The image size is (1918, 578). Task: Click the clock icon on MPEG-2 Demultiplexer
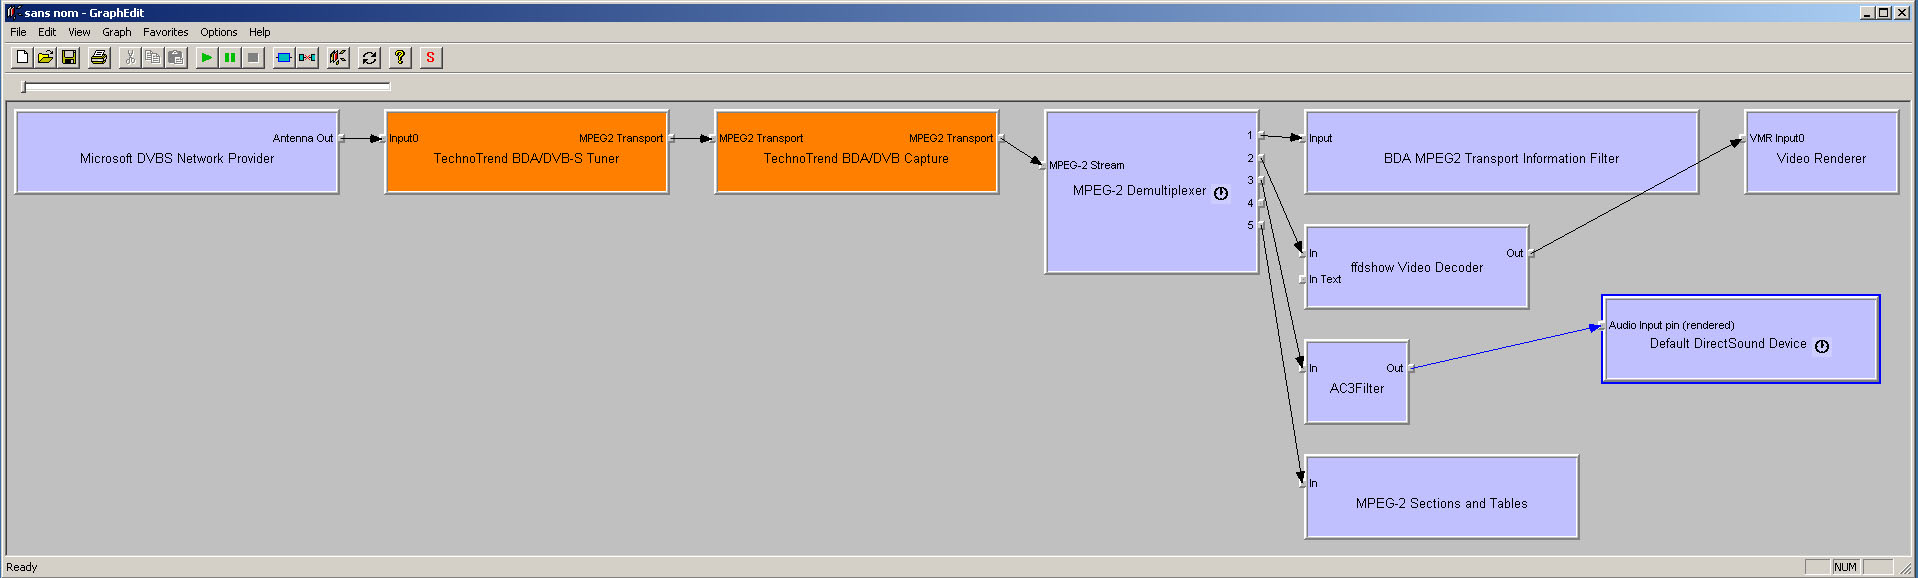pos(1221,193)
